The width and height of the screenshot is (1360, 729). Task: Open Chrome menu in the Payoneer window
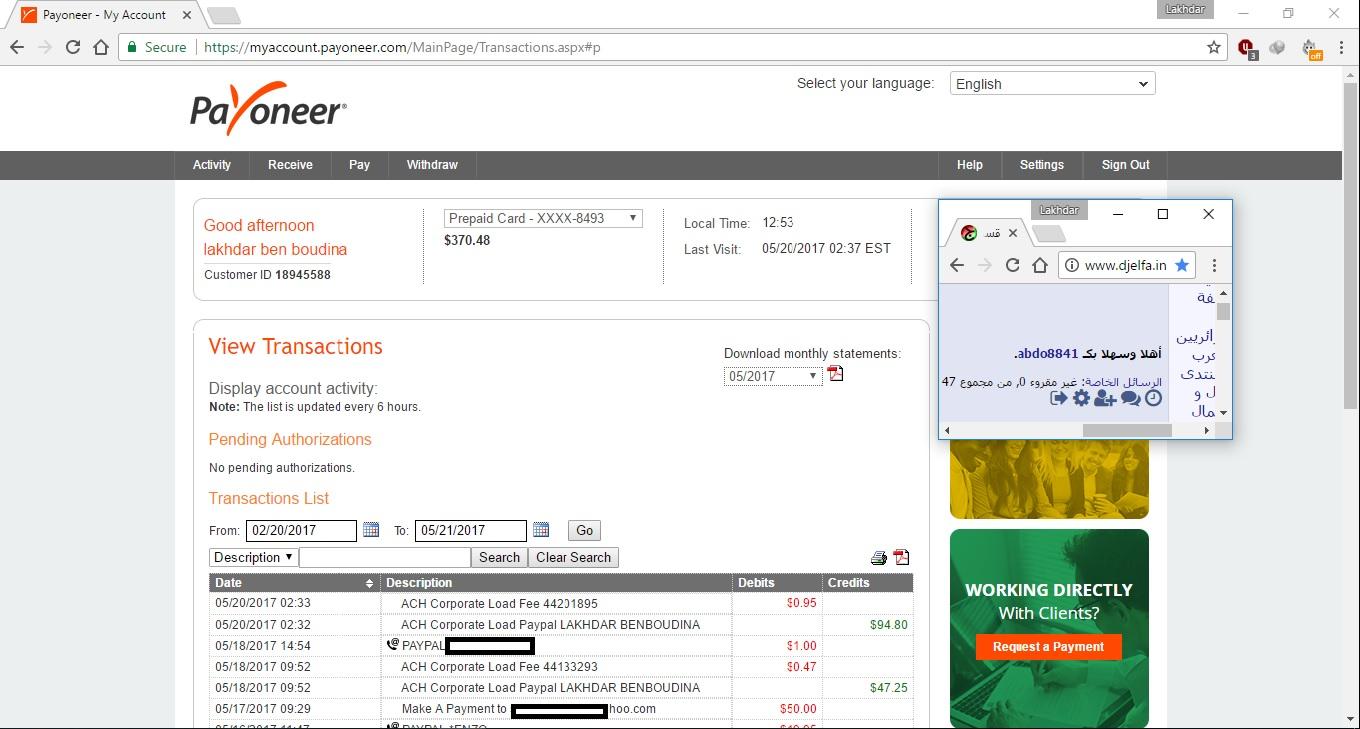(1342, 47)
